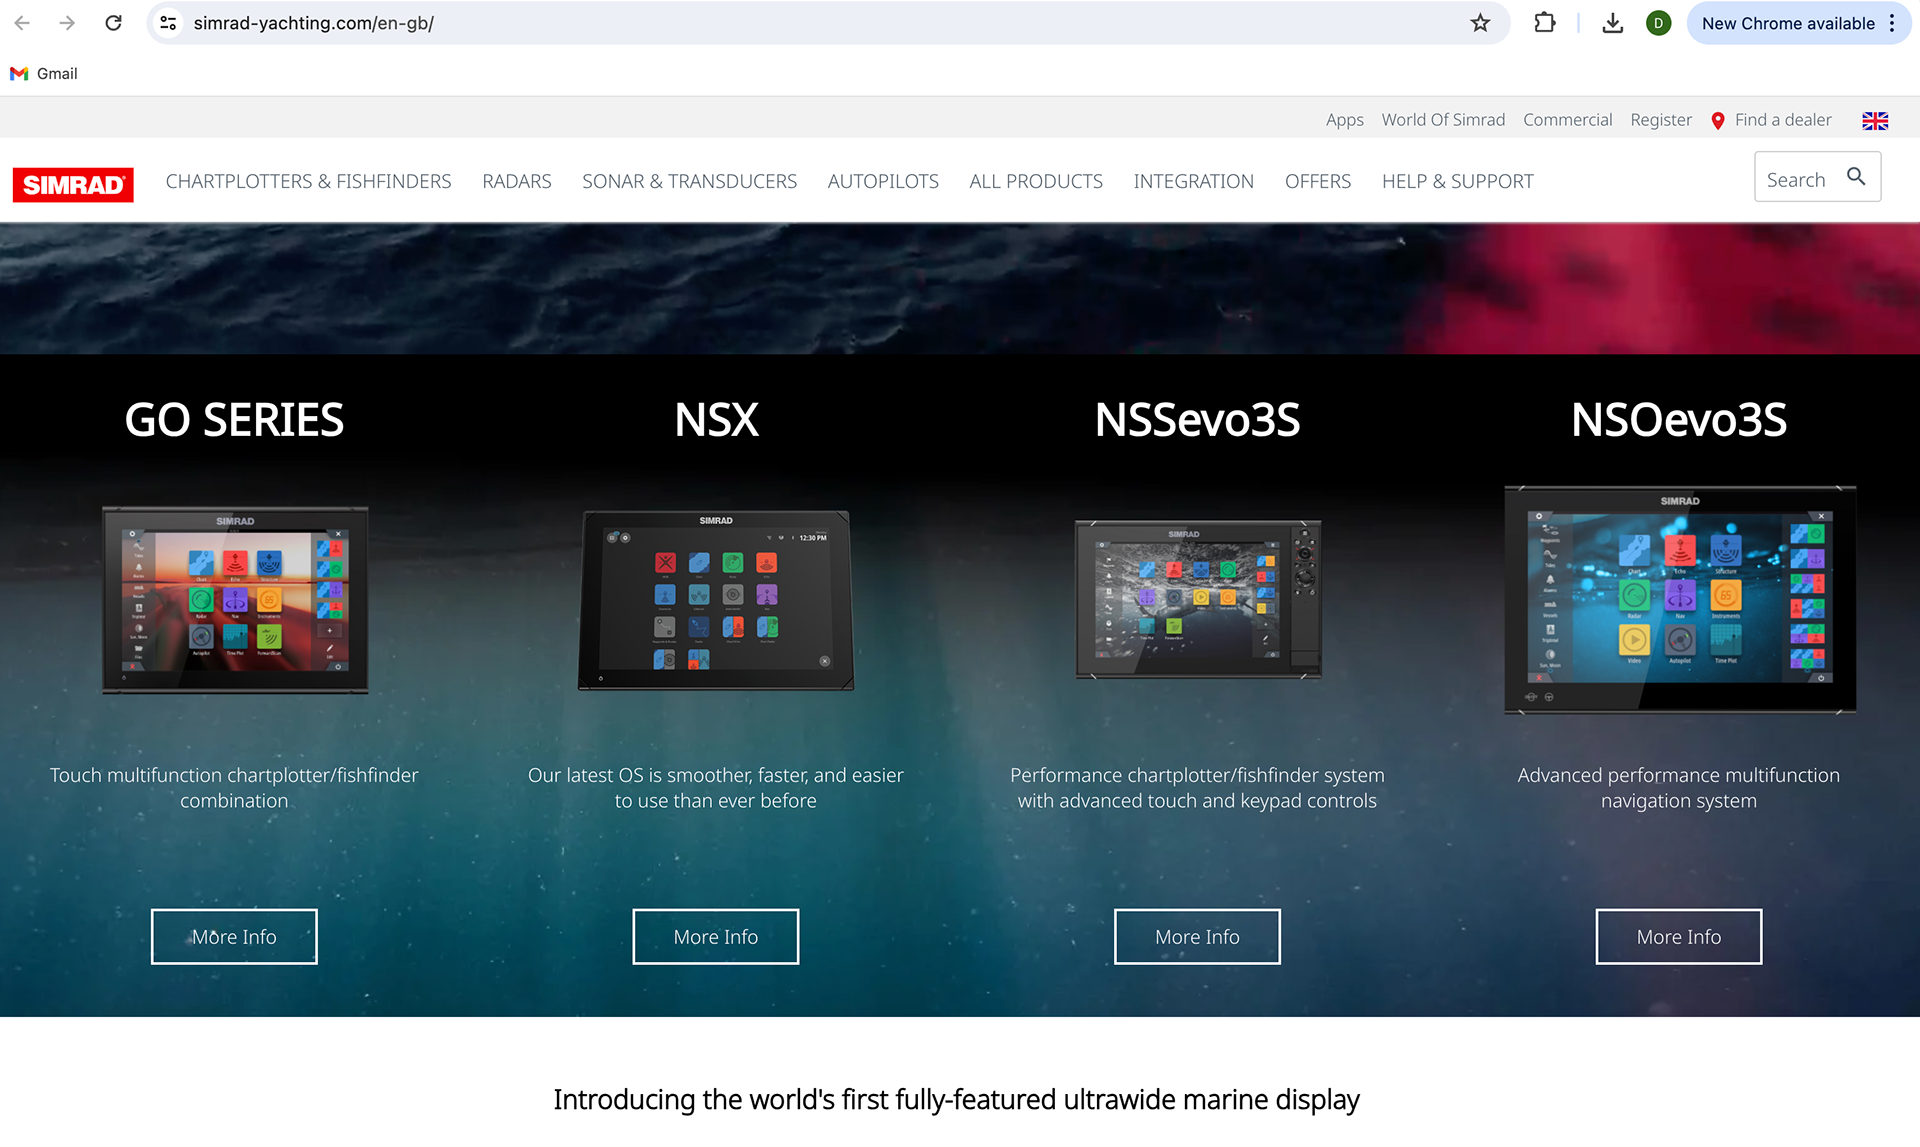The height and width of the screenshot is (1147, 1920).
Task: Open Chrome three-dot menu
Action: coord(1892,23)
